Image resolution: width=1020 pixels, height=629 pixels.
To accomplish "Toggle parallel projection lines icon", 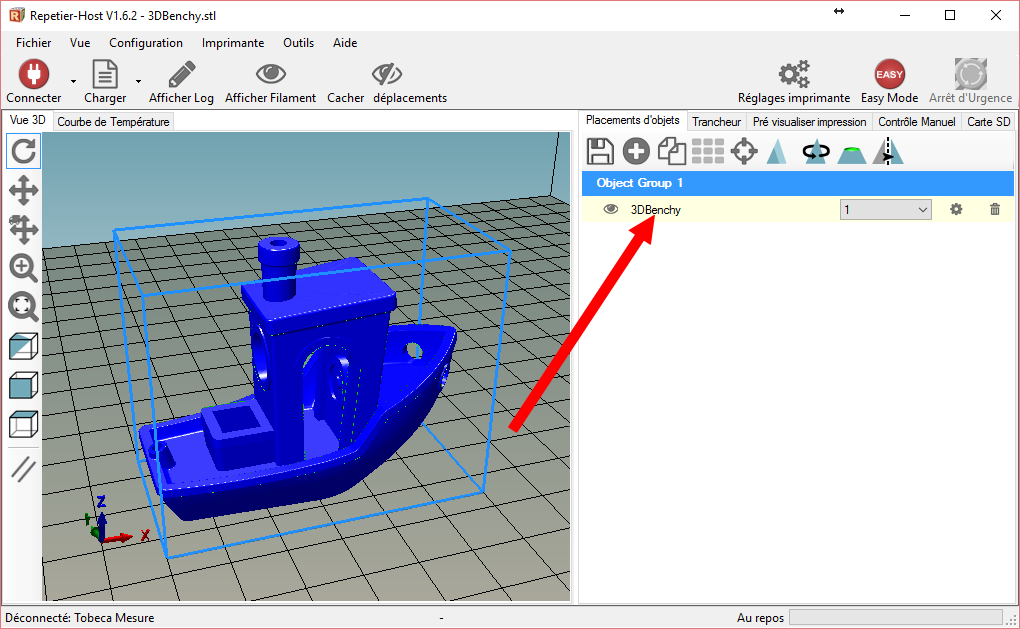I will click(23, 469).
